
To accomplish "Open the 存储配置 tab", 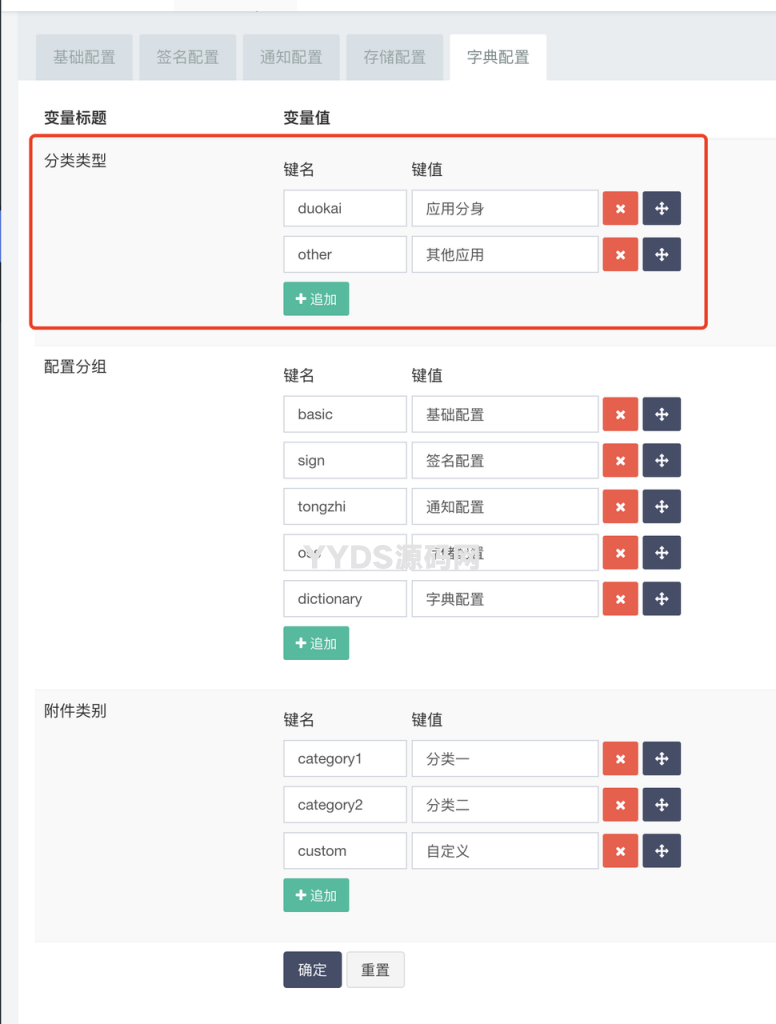I will [x=394, y=57].
